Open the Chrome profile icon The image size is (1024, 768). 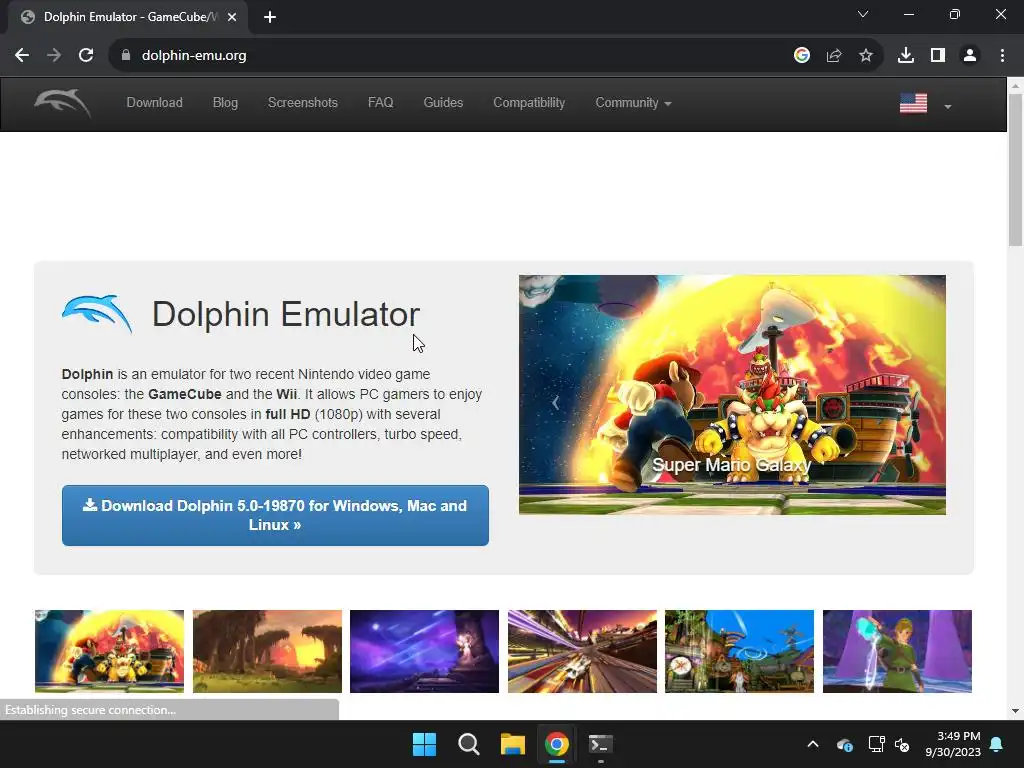click(x=970, y=56)
